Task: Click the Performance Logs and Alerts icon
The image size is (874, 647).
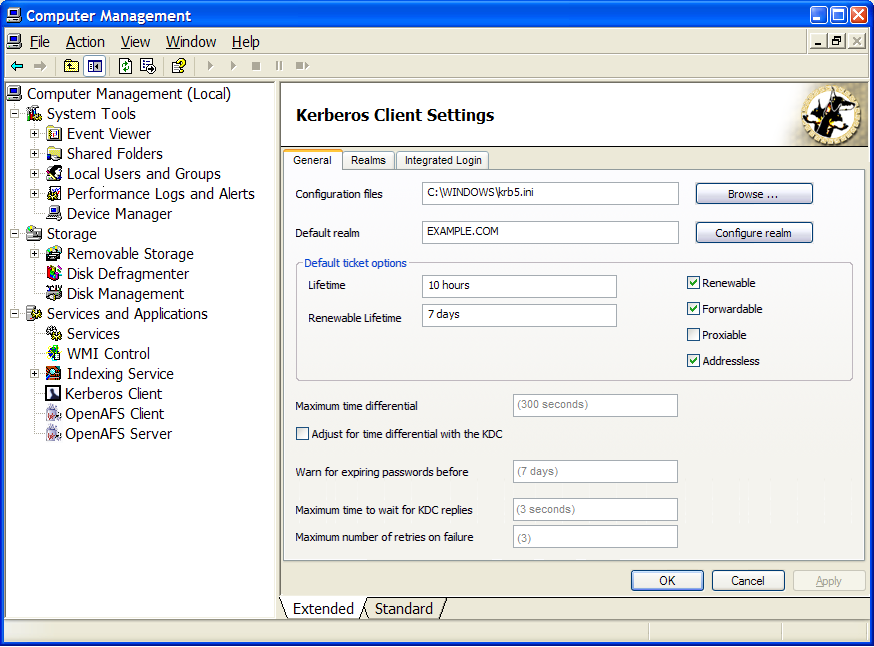Action: (54, 193)
